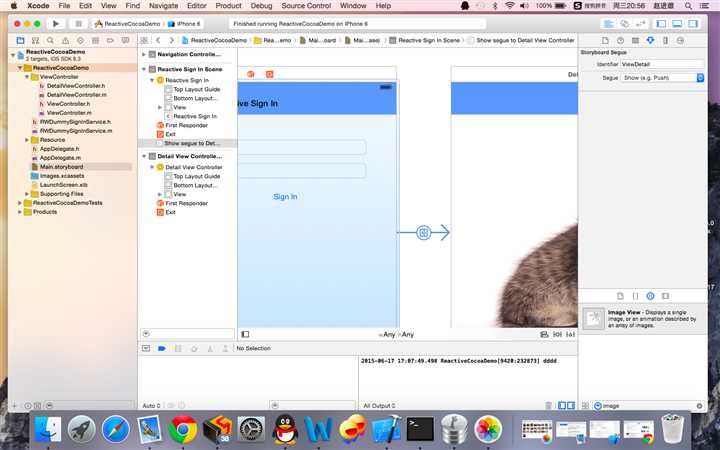Show the Connections inspector

tap(680, 40)
